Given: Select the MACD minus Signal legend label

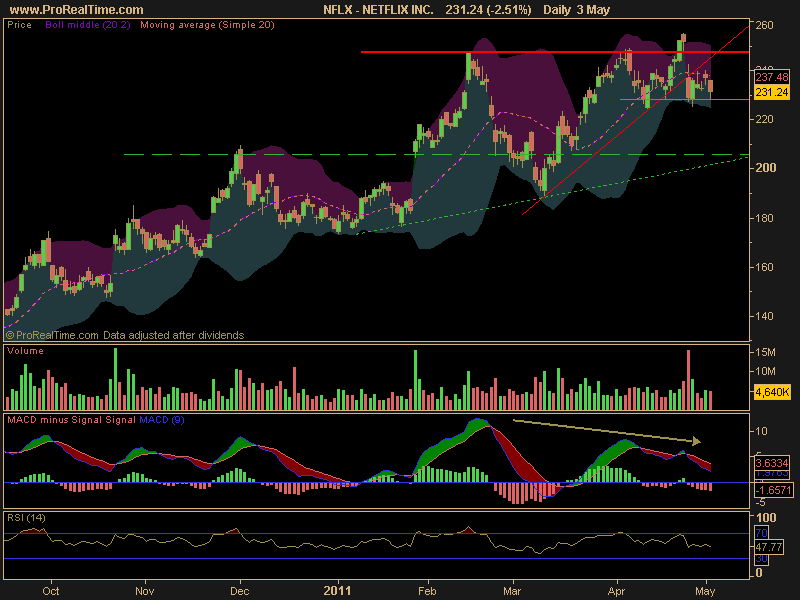Looking at the screenshot, I should [x=56, y=420].
